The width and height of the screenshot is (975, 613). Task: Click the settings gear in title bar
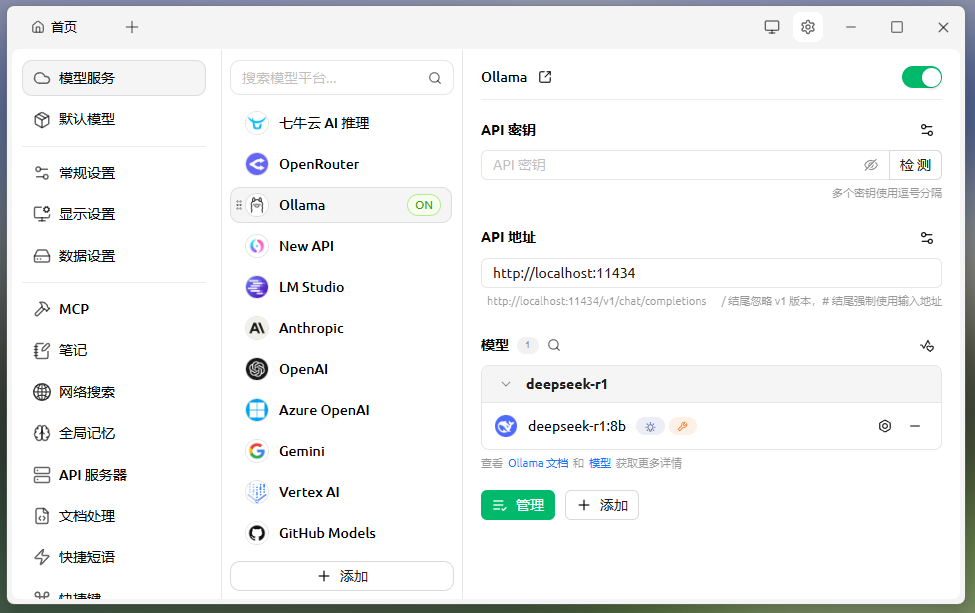[x=808, y=27]
